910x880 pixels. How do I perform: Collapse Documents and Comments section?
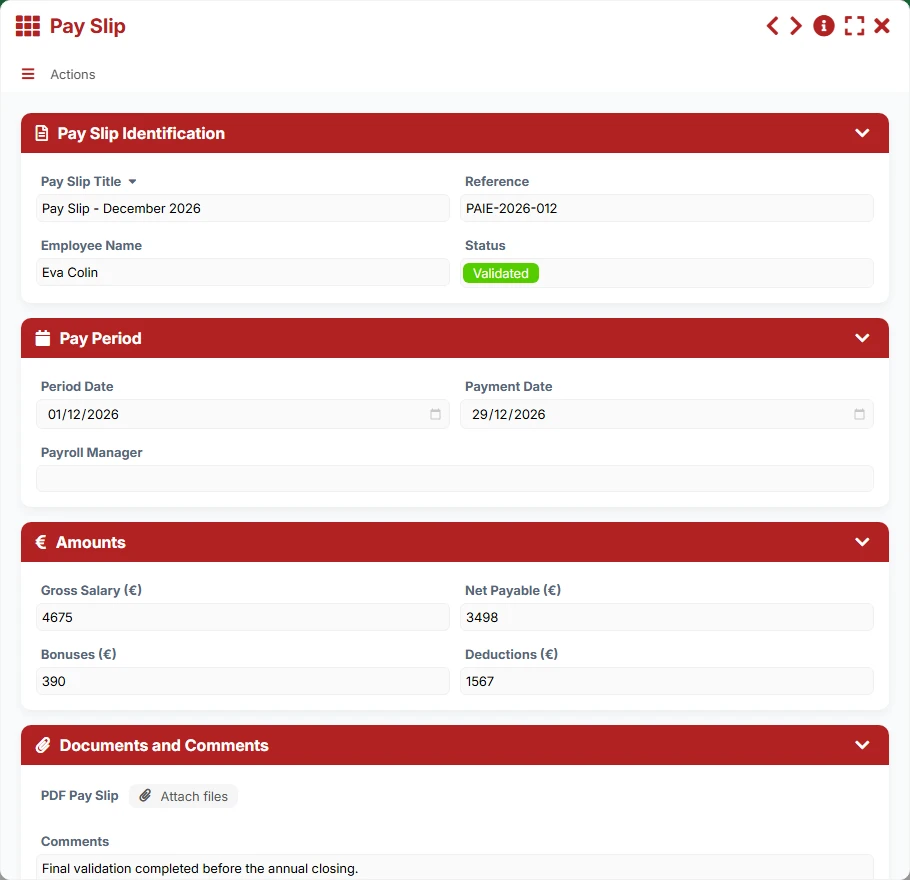pyautogui.click(x=862, y=745)
